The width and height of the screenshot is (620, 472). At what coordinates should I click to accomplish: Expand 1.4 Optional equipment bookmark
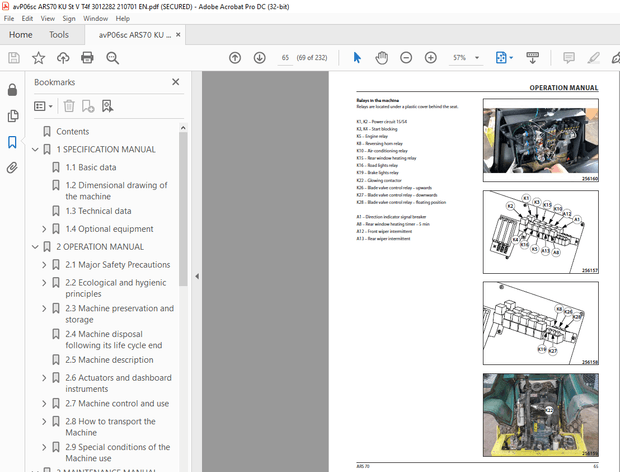point(44,229)
